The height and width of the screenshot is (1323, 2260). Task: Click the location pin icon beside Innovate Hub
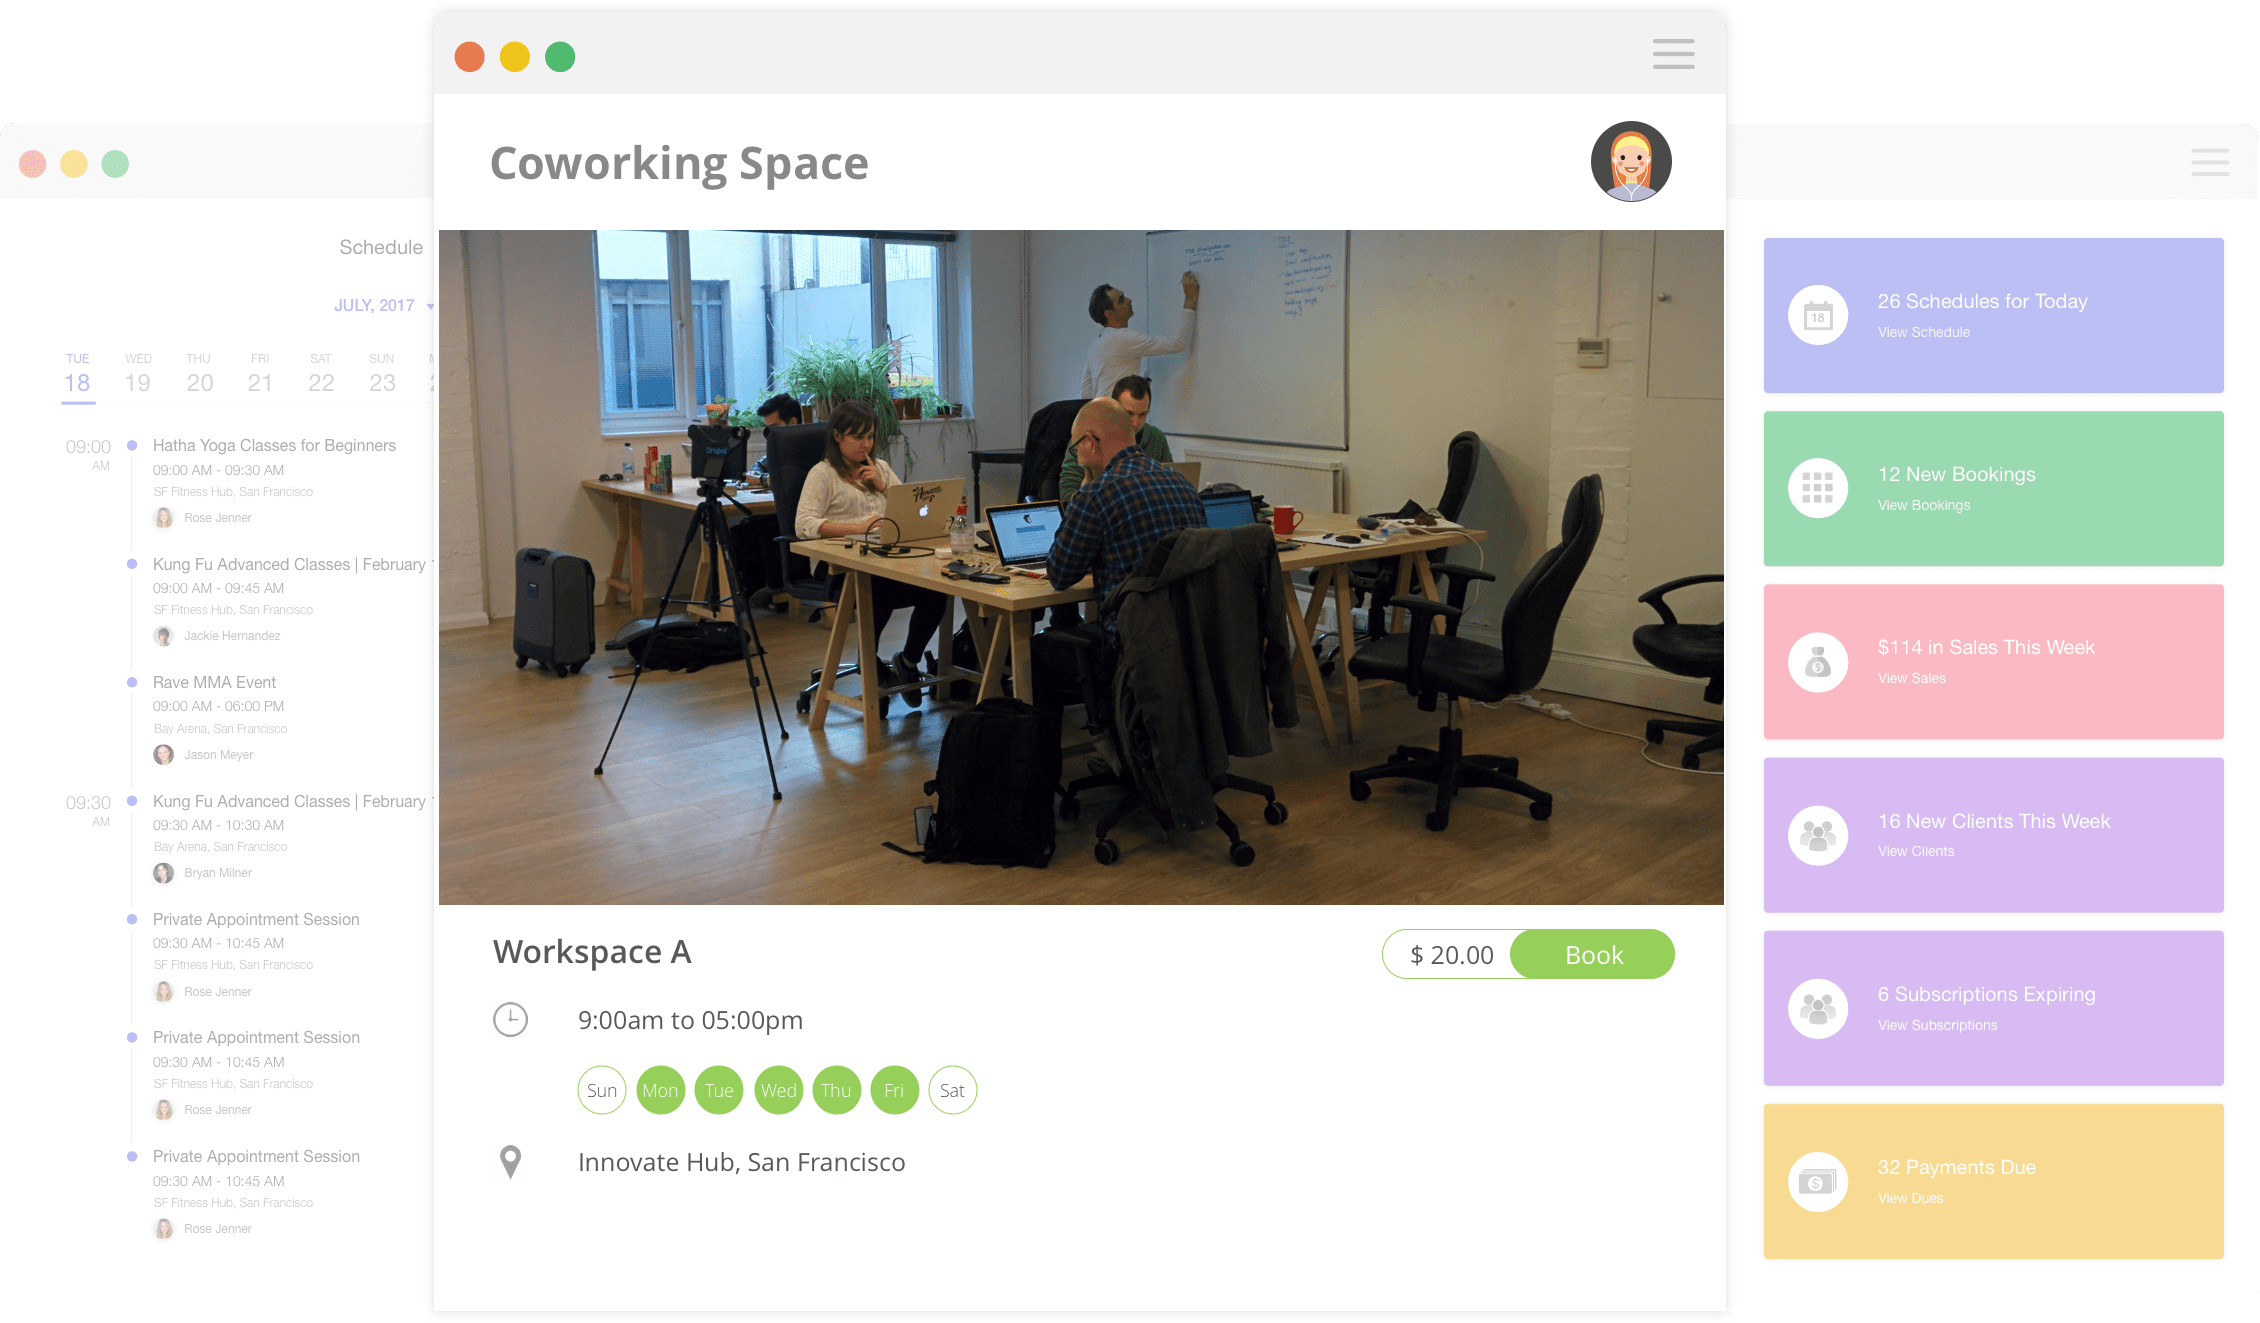pos(510,1162)
